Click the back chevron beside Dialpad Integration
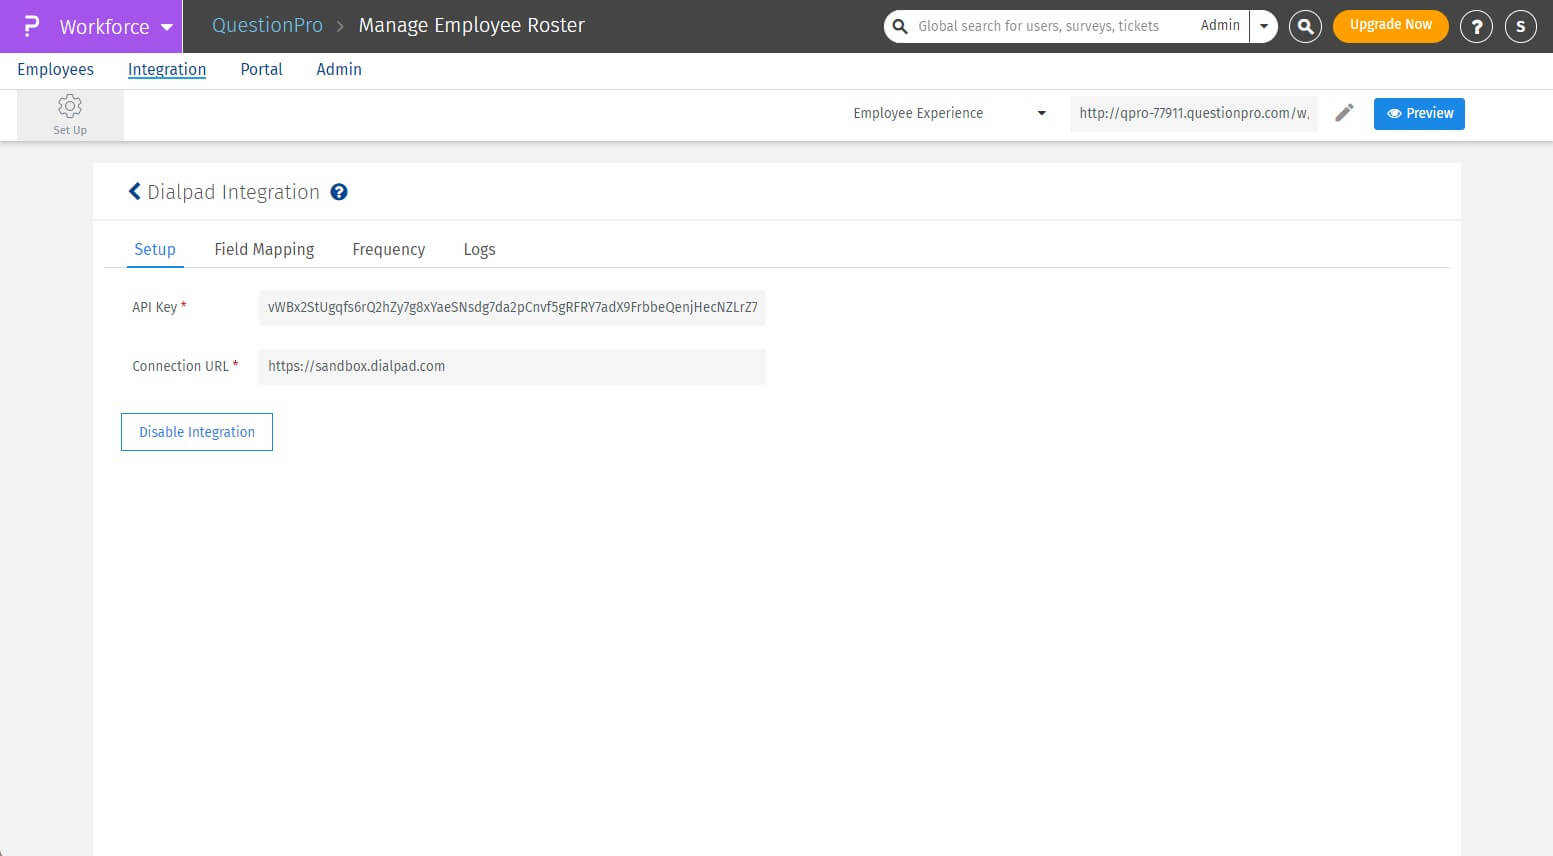Screen dimensions: 1553x856 135,191
